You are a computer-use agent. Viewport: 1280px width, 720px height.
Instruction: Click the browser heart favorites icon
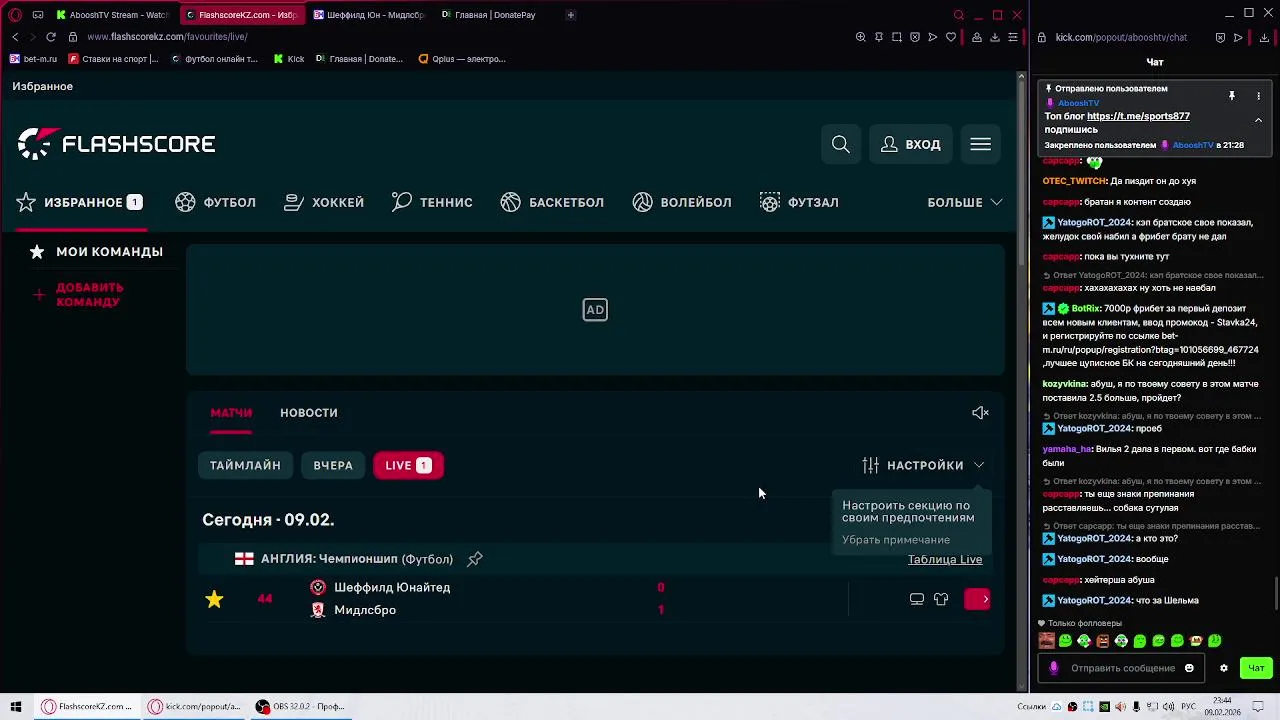pyautogui.click(x=951, y=37)
